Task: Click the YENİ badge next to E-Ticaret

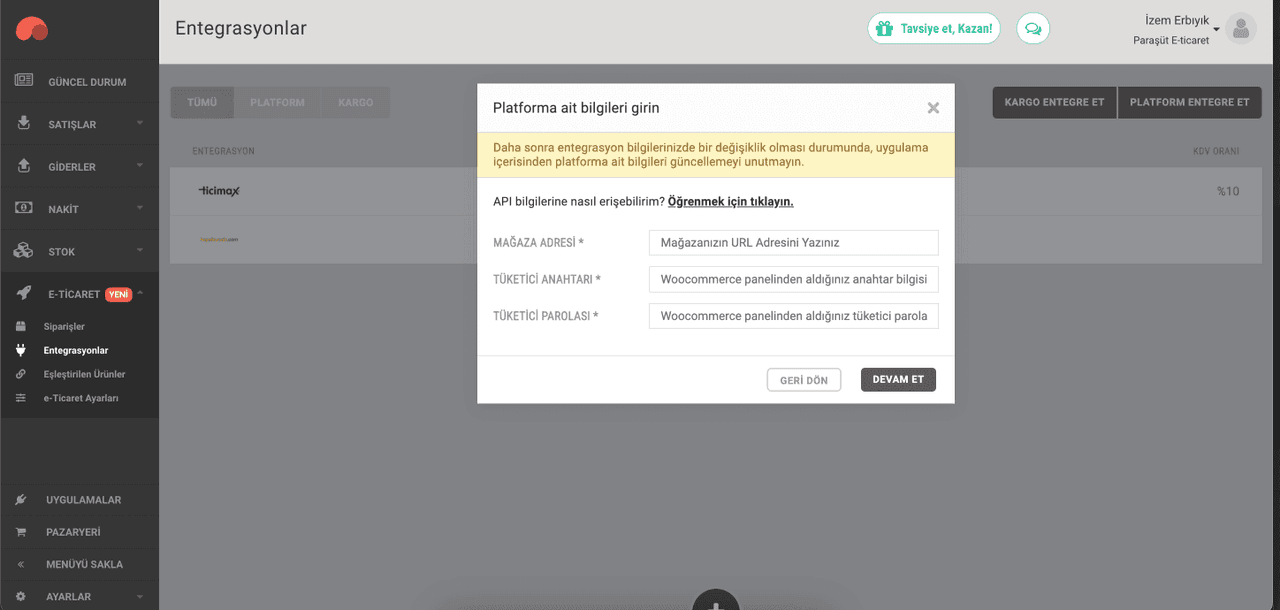Action: [x=119, y=294]
